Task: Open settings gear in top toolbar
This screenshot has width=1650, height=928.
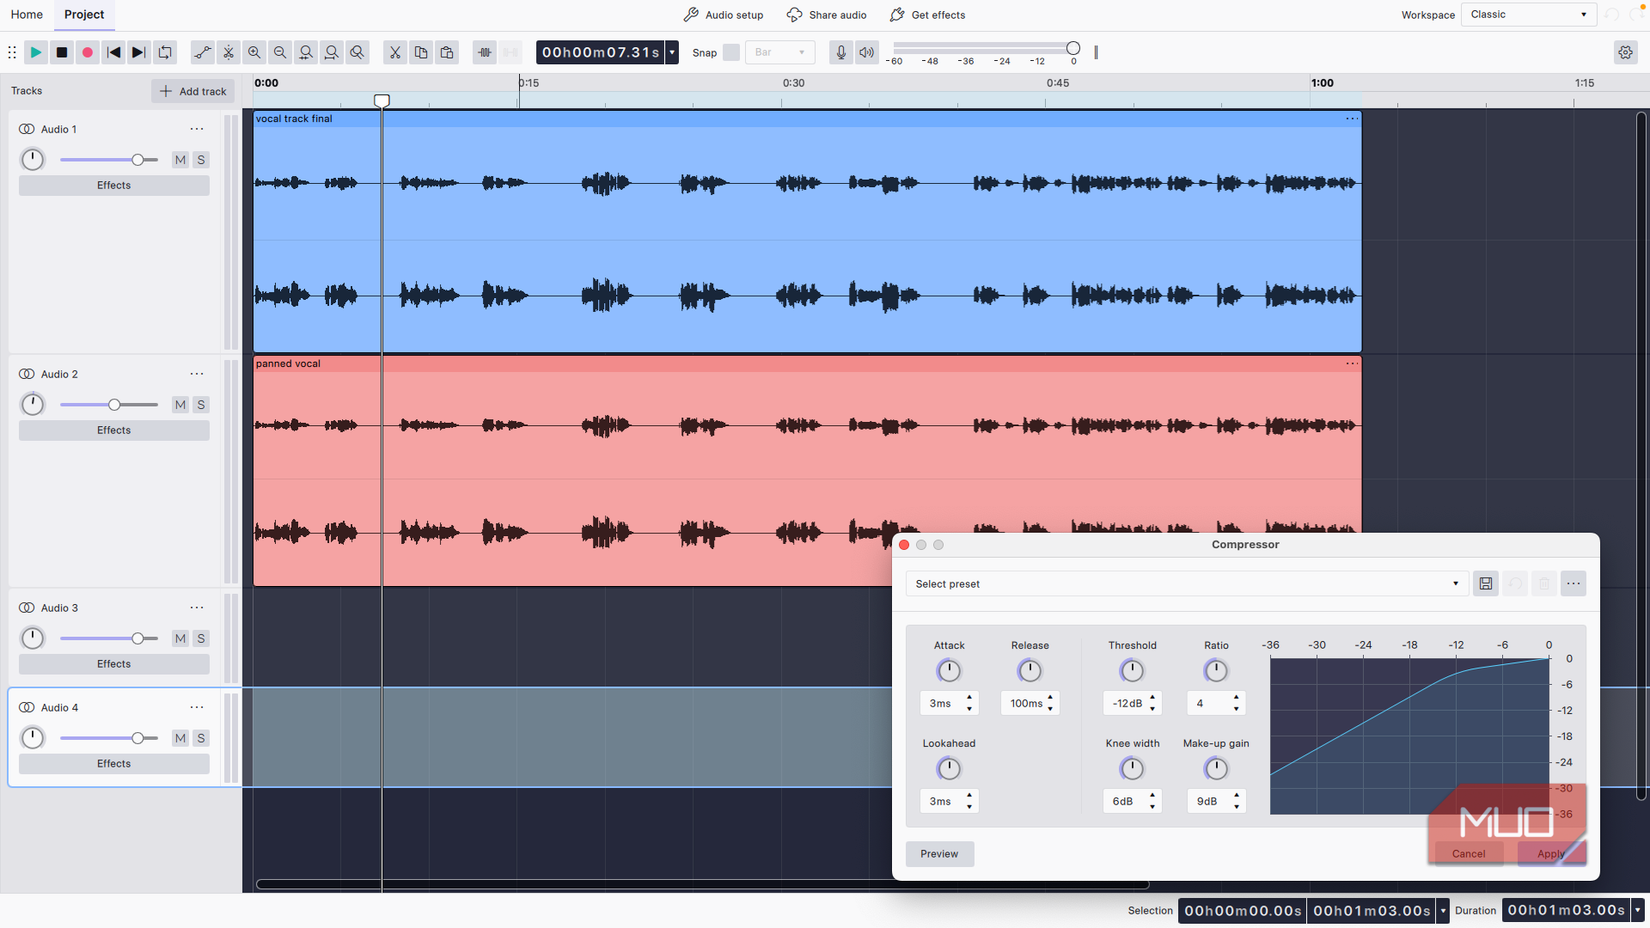Action: pyautogui.click(x=1626, y=52)
